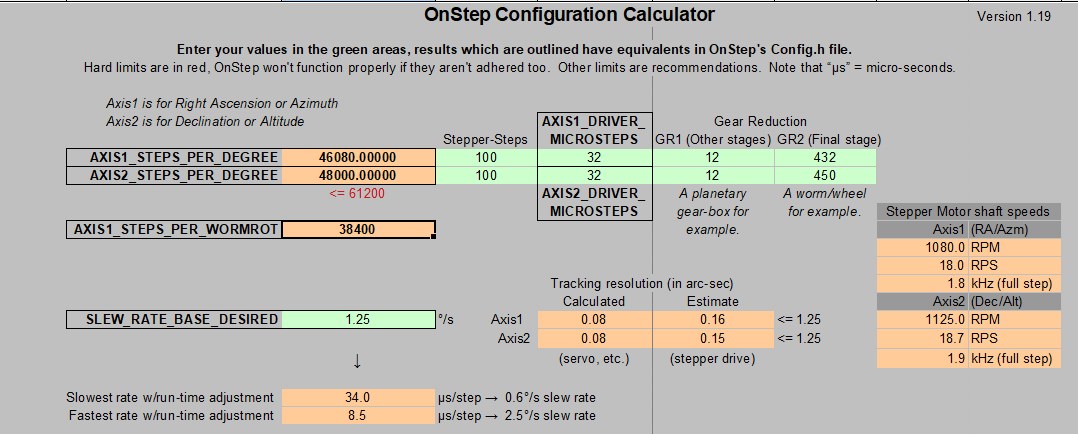
Task: Select the AXIS1_STEPS_PER_DEGREE label cell
Action: click(174, 158)
